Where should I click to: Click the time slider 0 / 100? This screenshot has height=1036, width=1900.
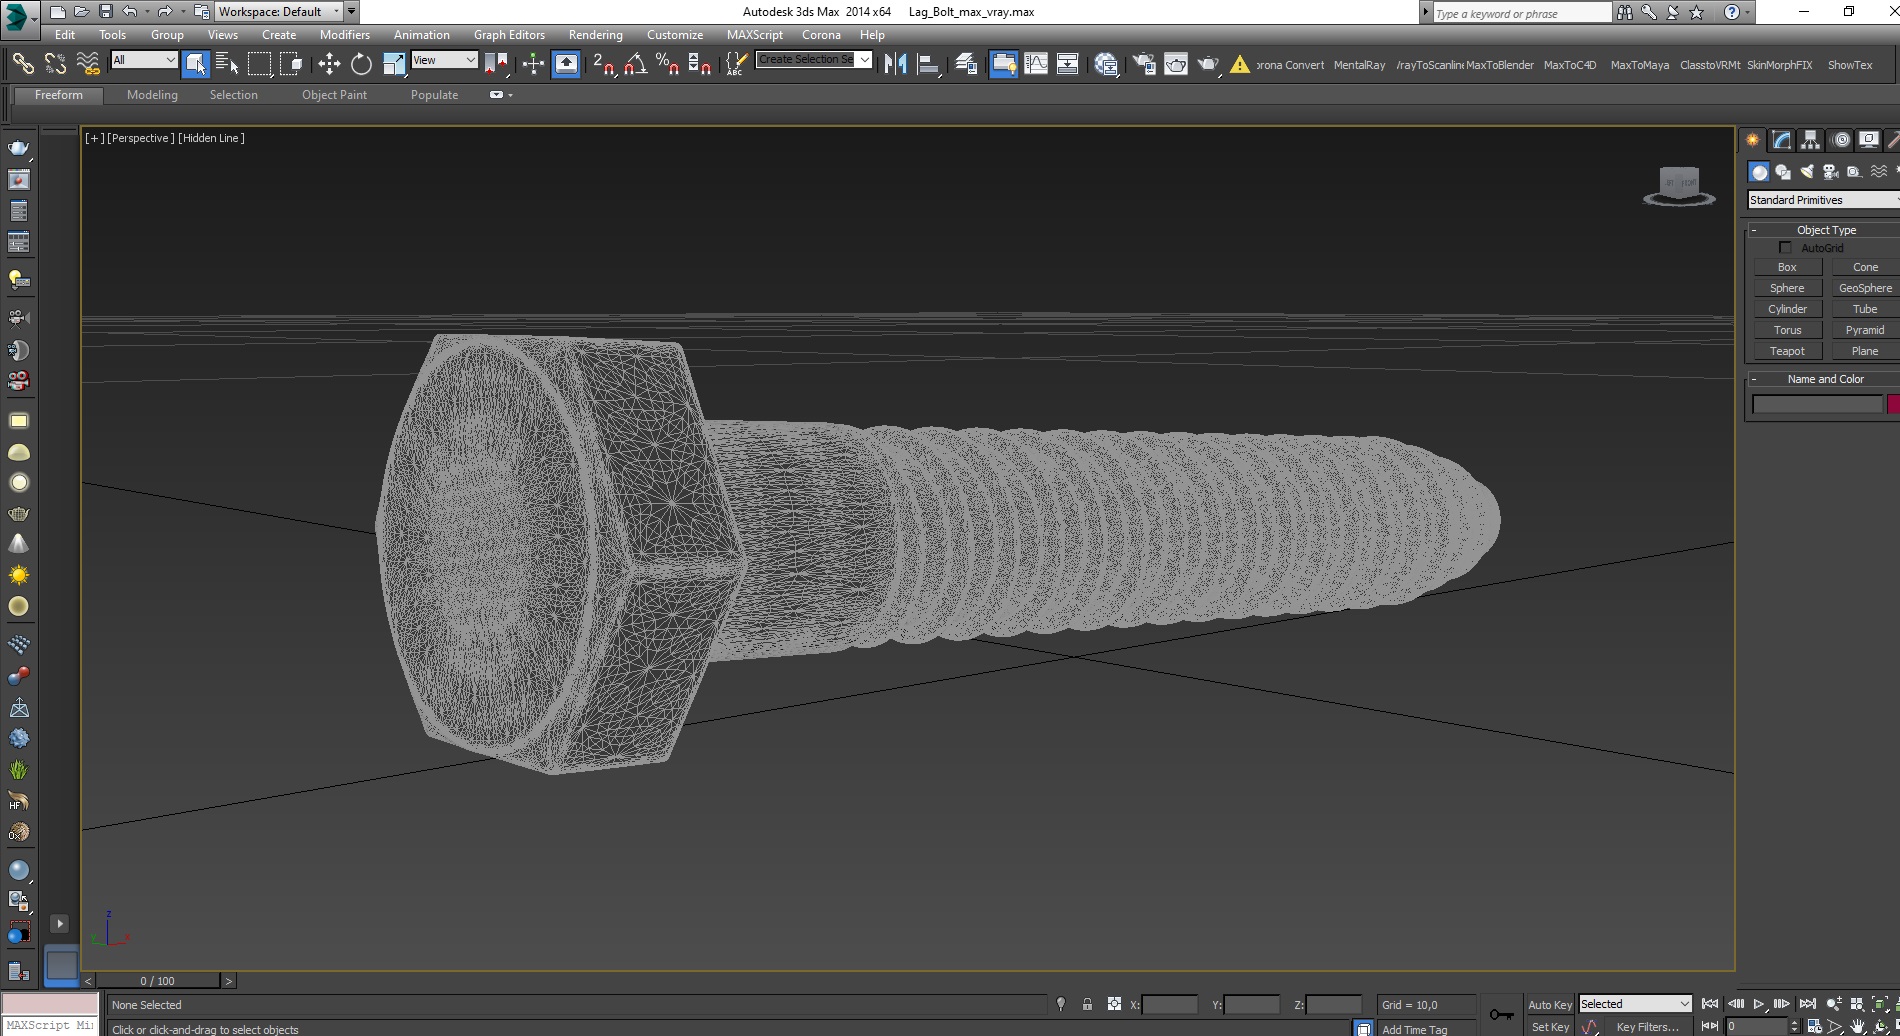point(158,981)
